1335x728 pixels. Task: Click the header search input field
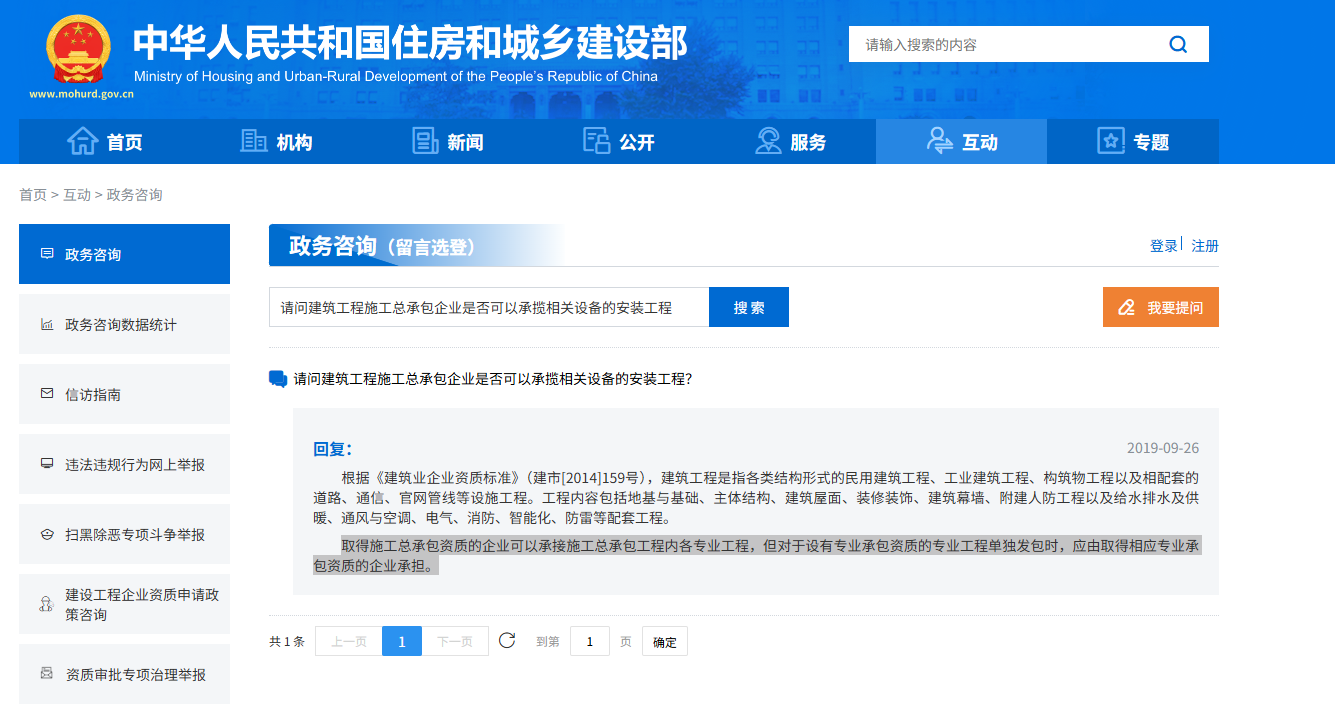pyautogui.click(x=1000, y=44)
